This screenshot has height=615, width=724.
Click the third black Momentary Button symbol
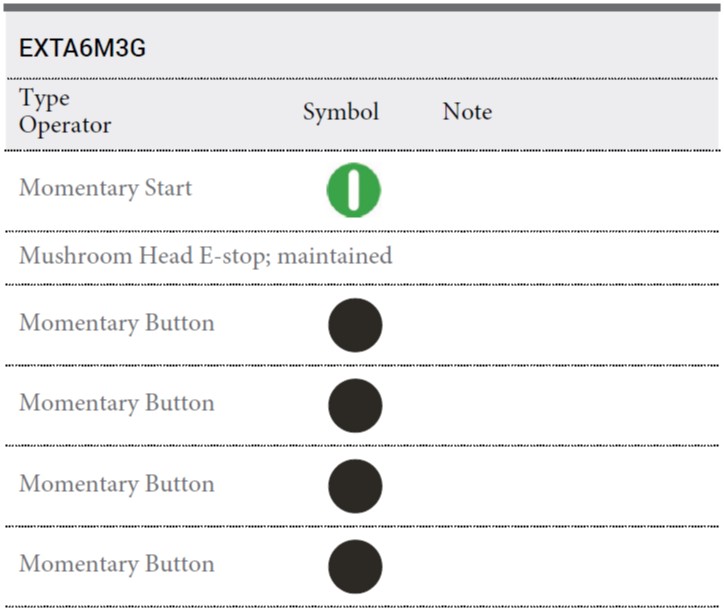pyautogui.click(x=355, y=486)
